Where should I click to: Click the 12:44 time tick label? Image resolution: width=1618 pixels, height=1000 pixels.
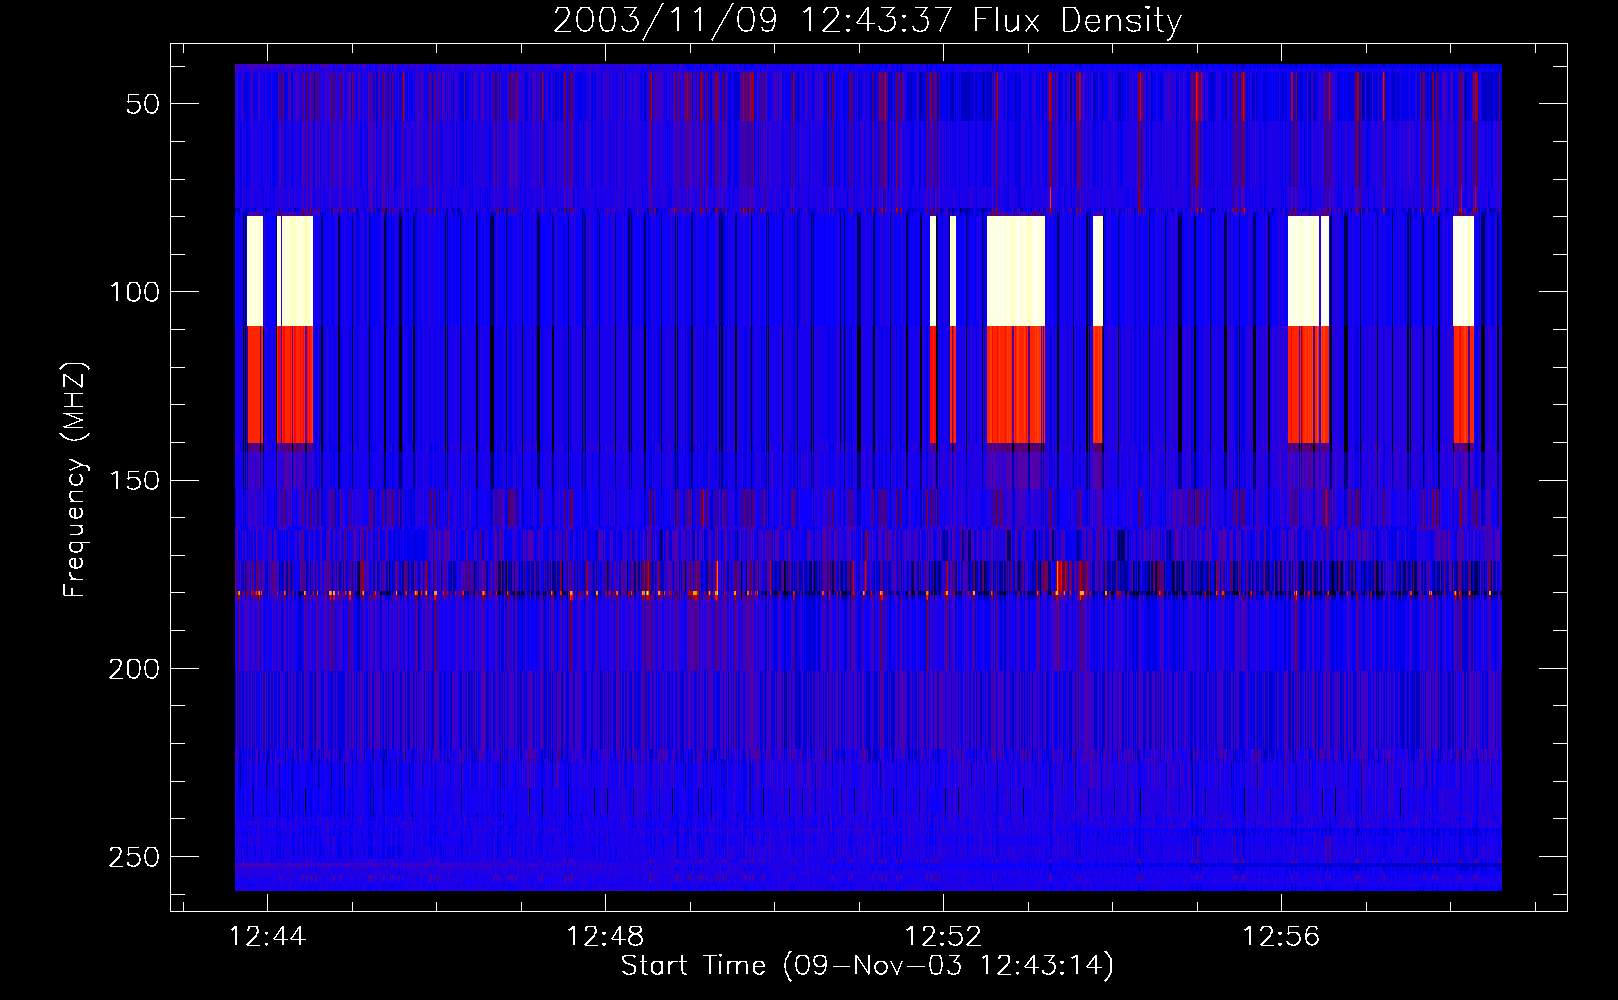tap(267, 937)
